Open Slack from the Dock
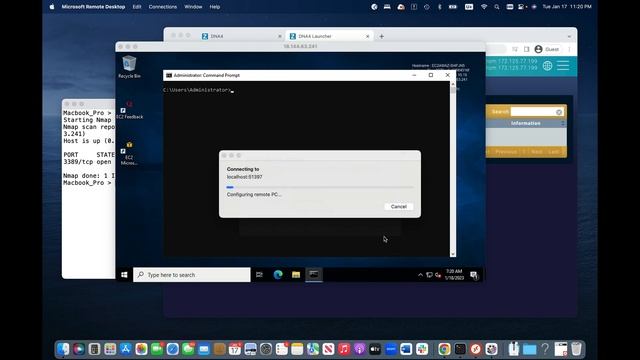Image resolution: width=640 pixels, height=360 pixels. [422, 349]
